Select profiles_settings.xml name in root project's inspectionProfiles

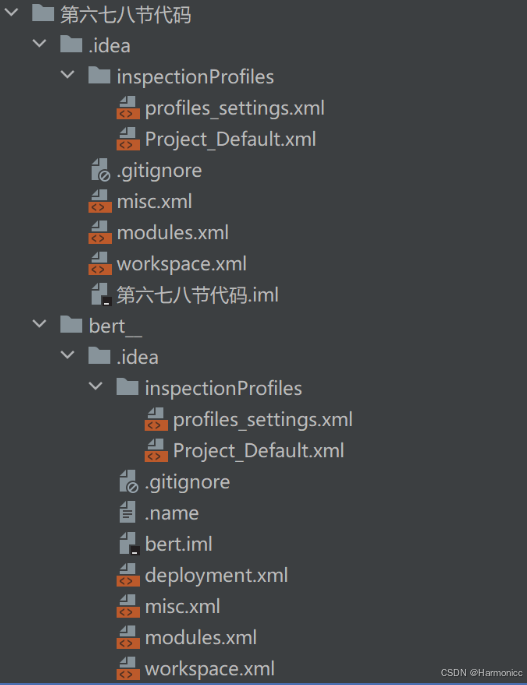click(235, 109)
